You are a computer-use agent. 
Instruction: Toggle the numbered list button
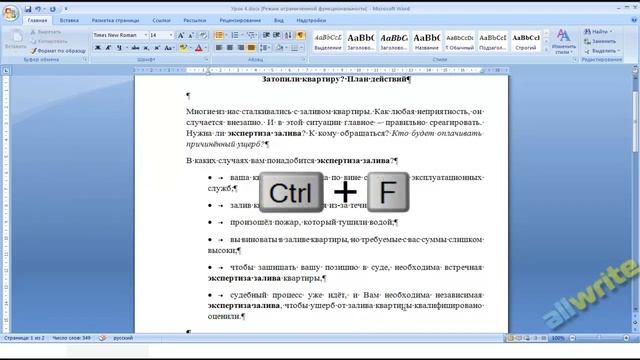(x=235, y=36)
